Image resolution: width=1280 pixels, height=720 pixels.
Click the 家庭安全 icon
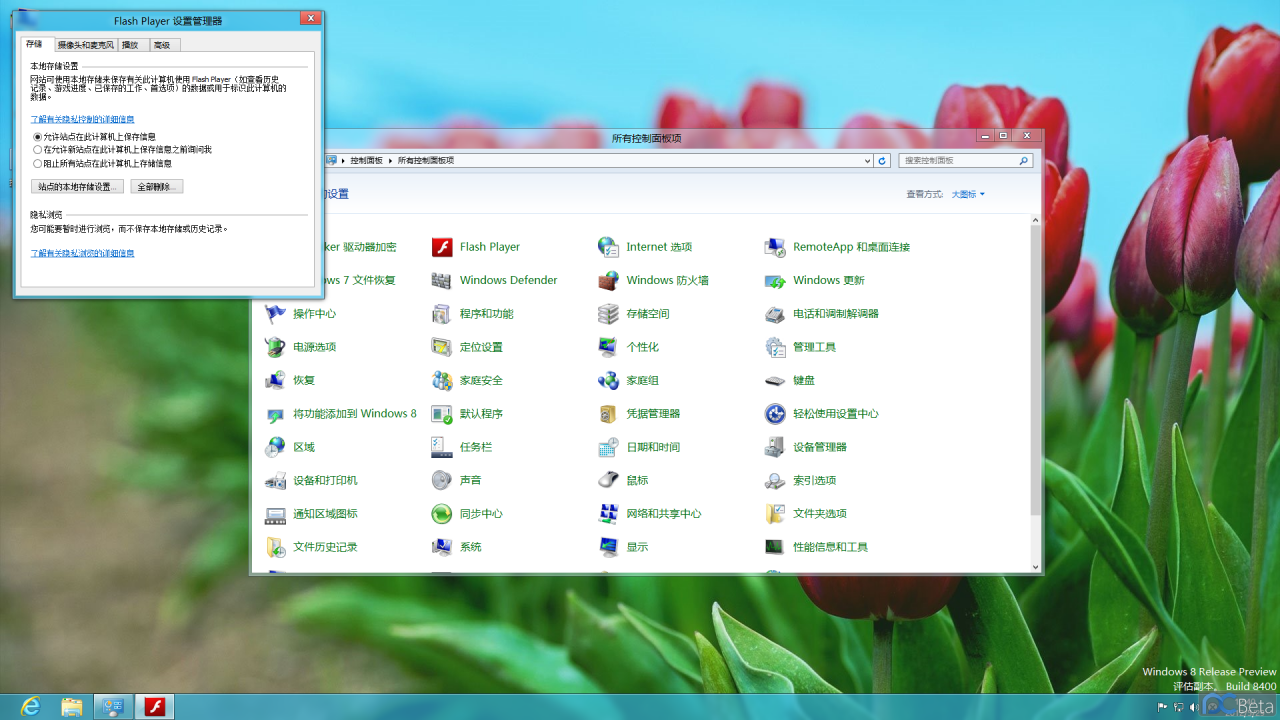(442, 380)
